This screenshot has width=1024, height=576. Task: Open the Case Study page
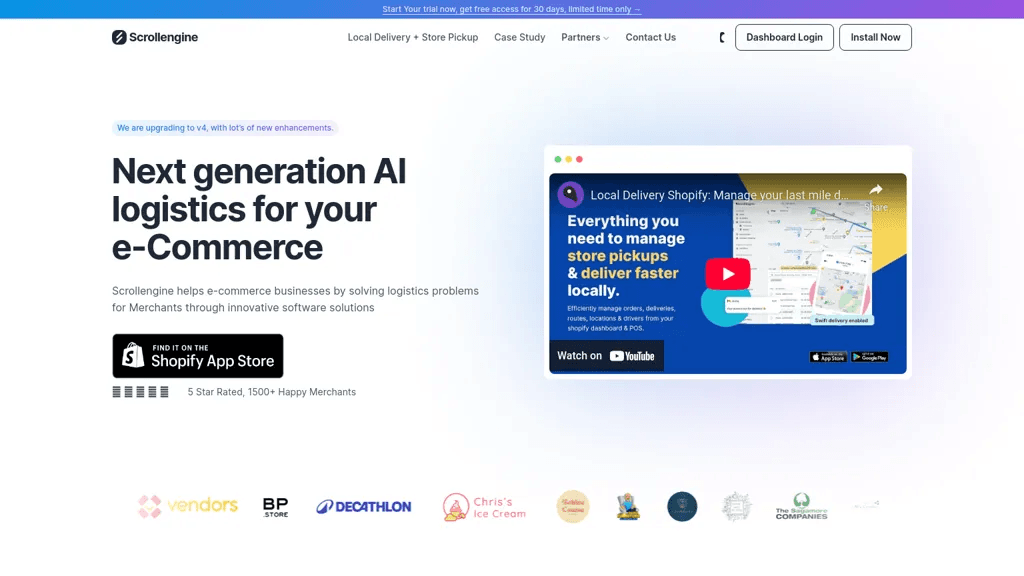click(520, 37)
